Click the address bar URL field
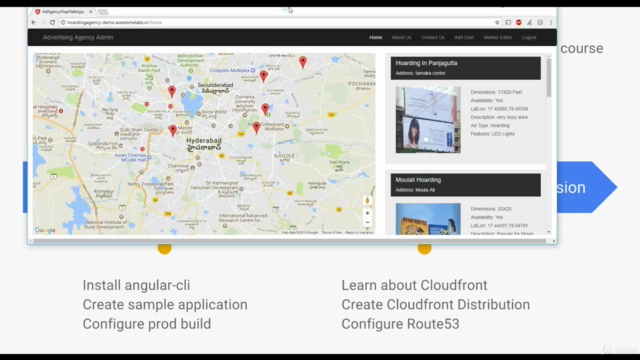The width and height of the screenshot is (640, 360). pyautogui.click(x=280, y=22)
